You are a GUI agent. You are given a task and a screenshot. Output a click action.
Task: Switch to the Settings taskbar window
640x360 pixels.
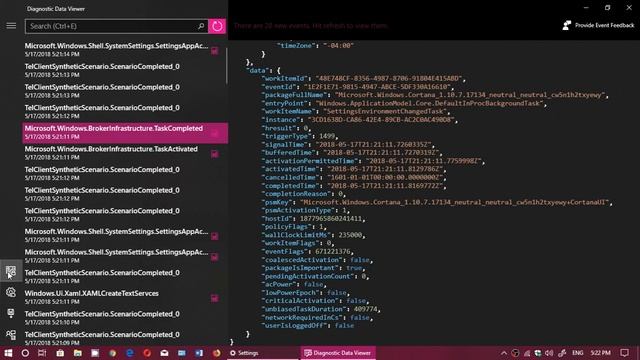[263, 353]
